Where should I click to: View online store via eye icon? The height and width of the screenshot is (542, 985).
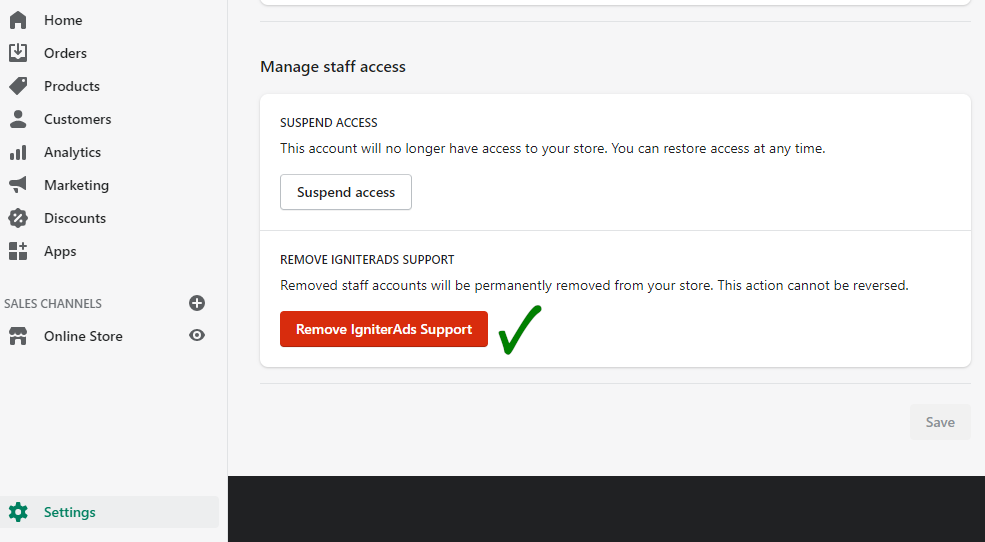coord(197,335)
